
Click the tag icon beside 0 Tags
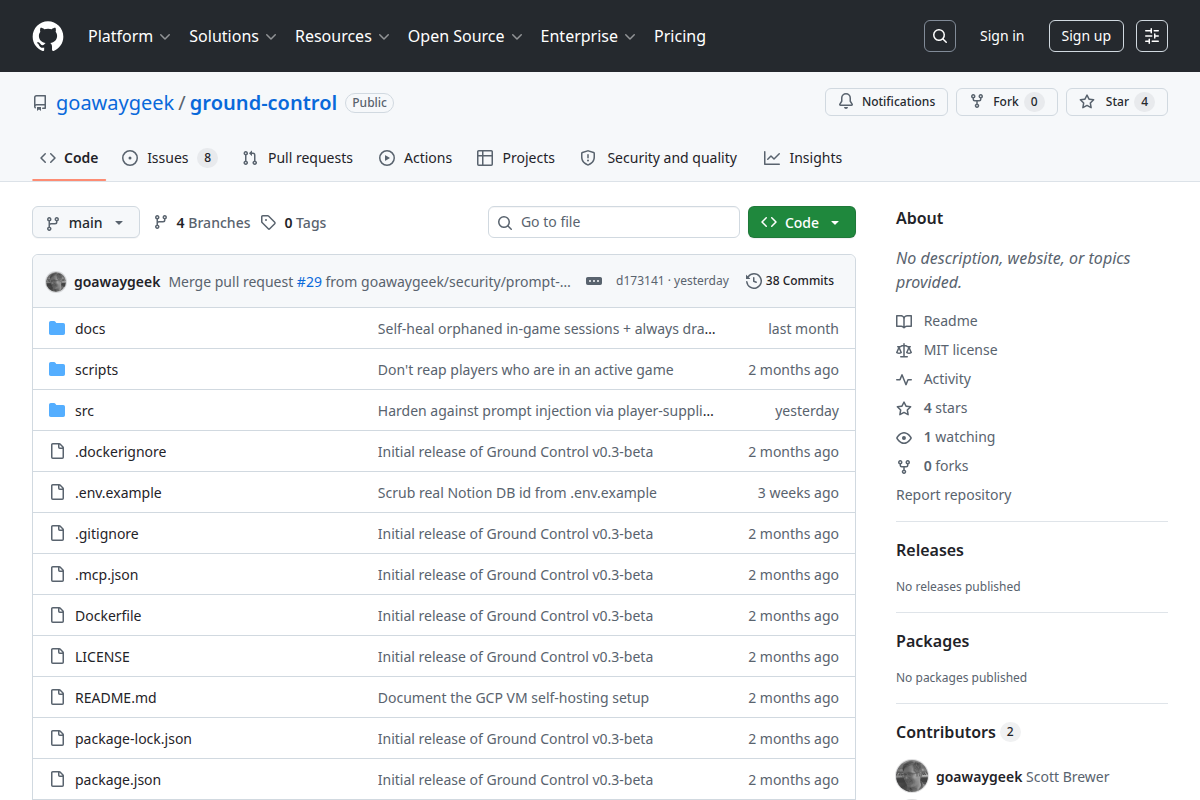click(268, 223)
